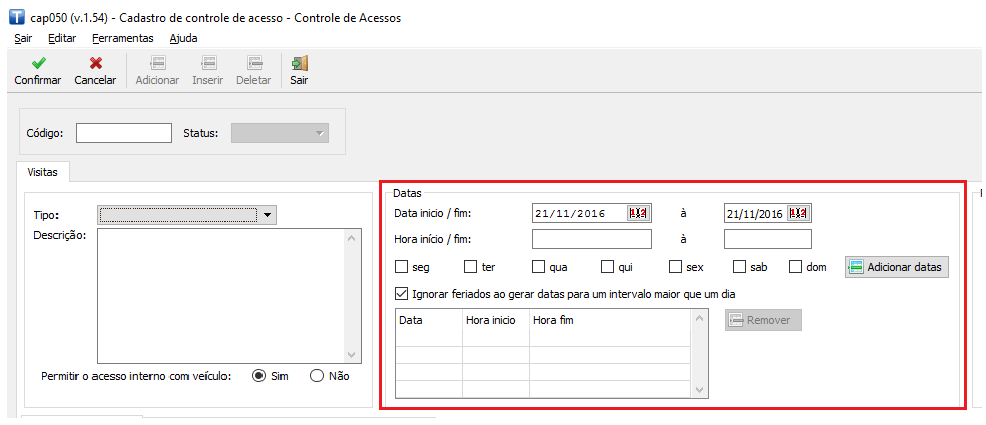Click the dates table scrollbar down arrow
This screenshot has height=425, width=986.
(700, 389)
